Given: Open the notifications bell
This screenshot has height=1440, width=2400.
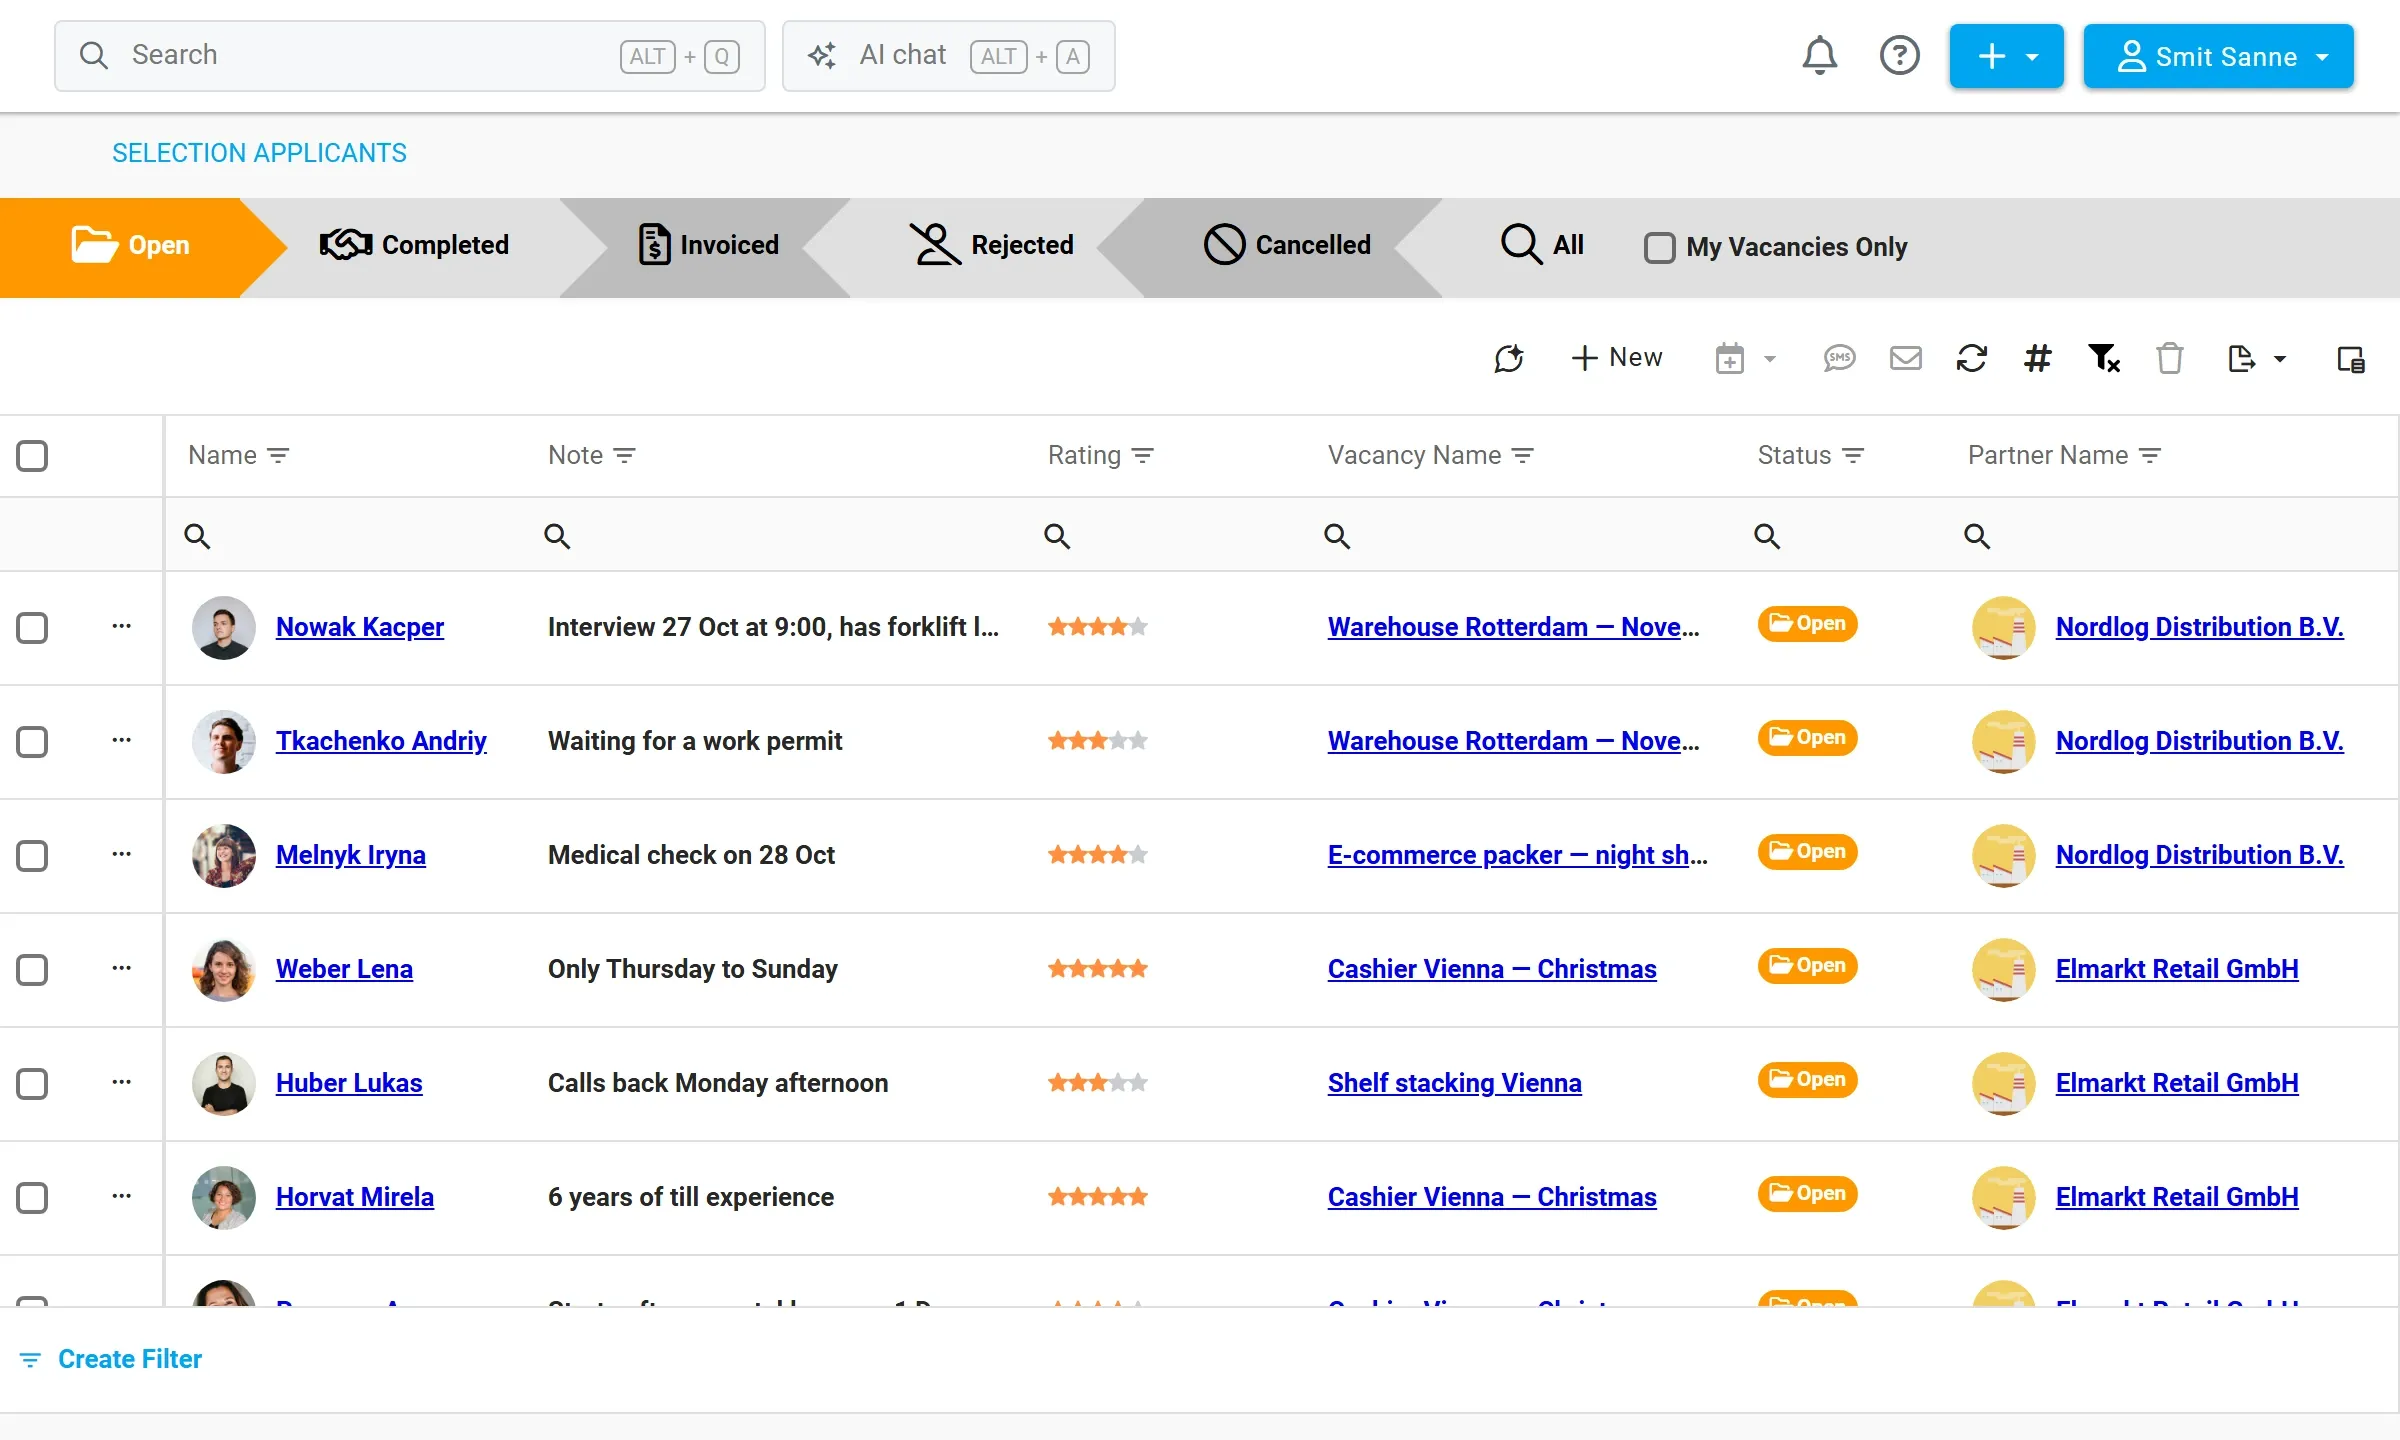Looking at the screenshot, I should (x=1819, y=56).
